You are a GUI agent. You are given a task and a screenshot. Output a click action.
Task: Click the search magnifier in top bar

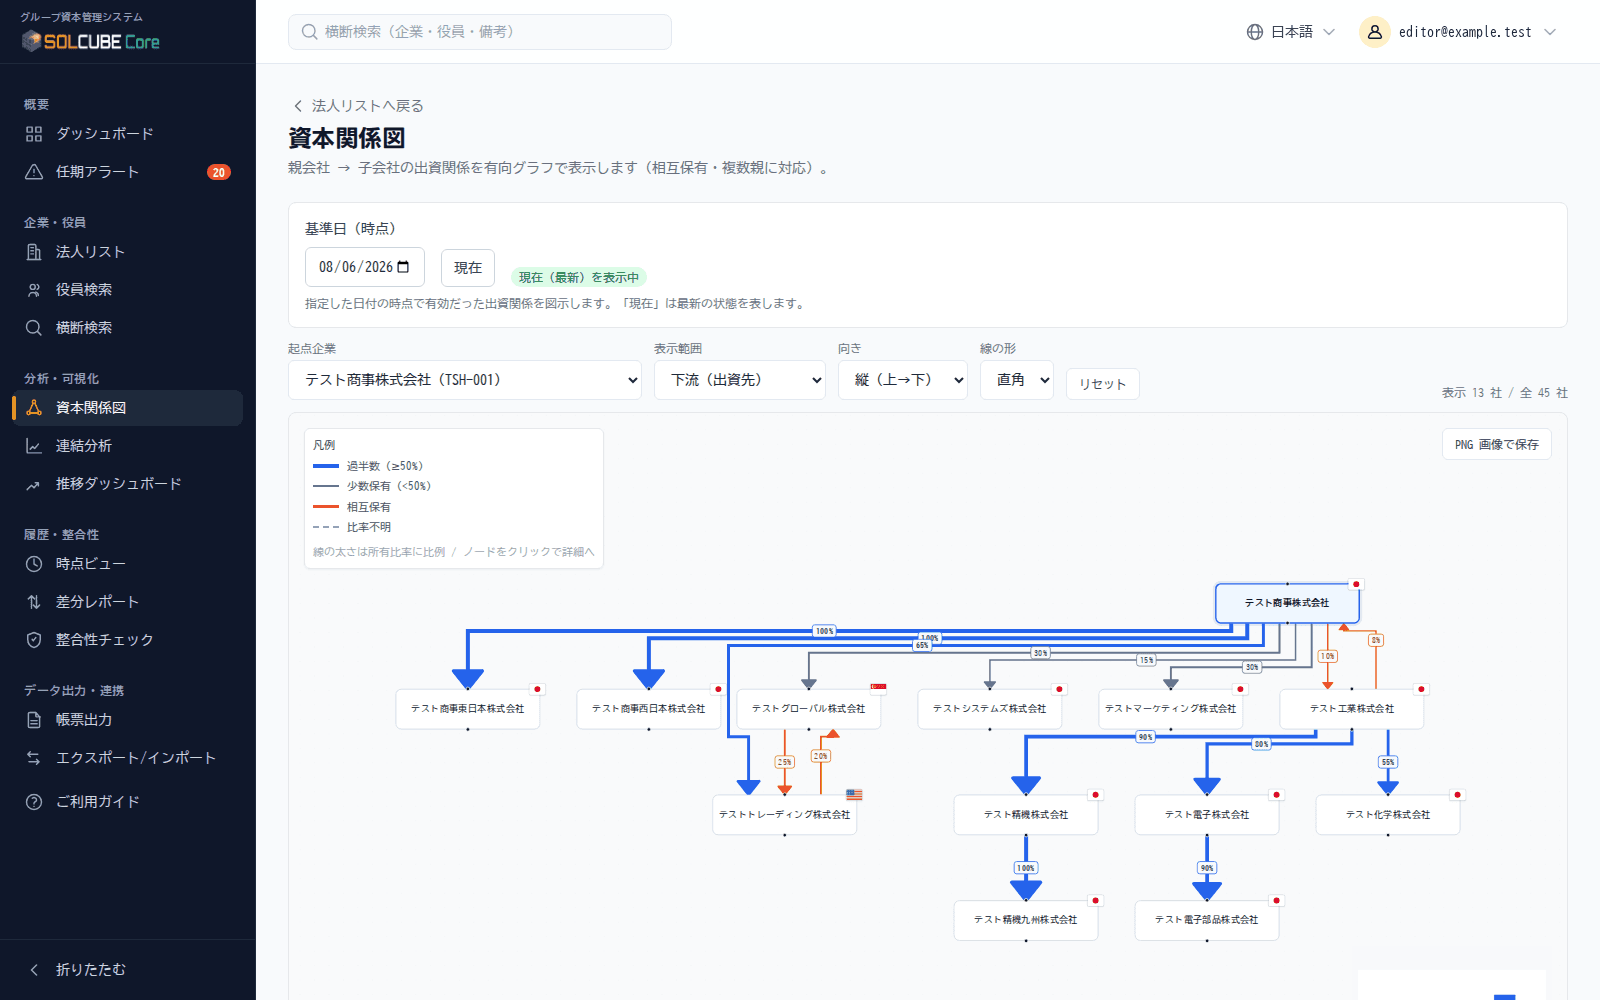tap(310, 32)
